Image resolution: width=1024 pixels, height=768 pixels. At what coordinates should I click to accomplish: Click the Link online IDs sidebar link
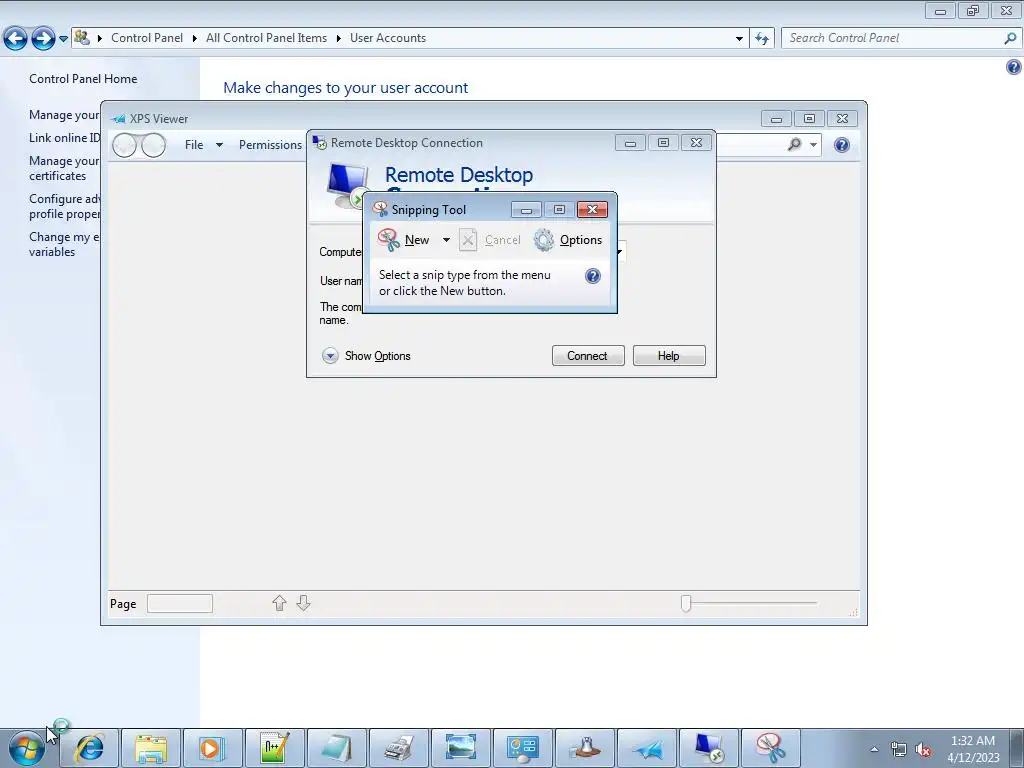(x=65, y=138)
